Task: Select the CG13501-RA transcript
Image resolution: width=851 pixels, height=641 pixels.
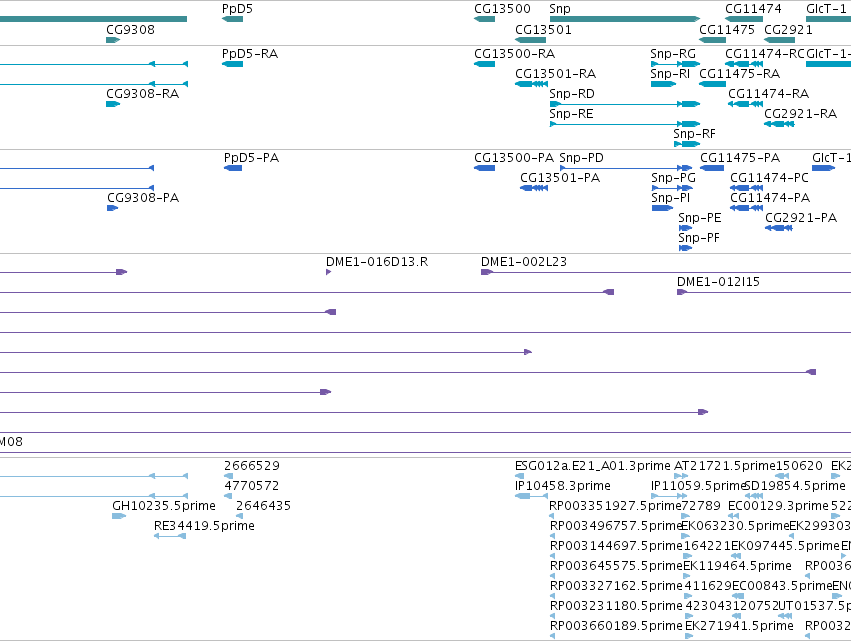Action: [531, 84]
